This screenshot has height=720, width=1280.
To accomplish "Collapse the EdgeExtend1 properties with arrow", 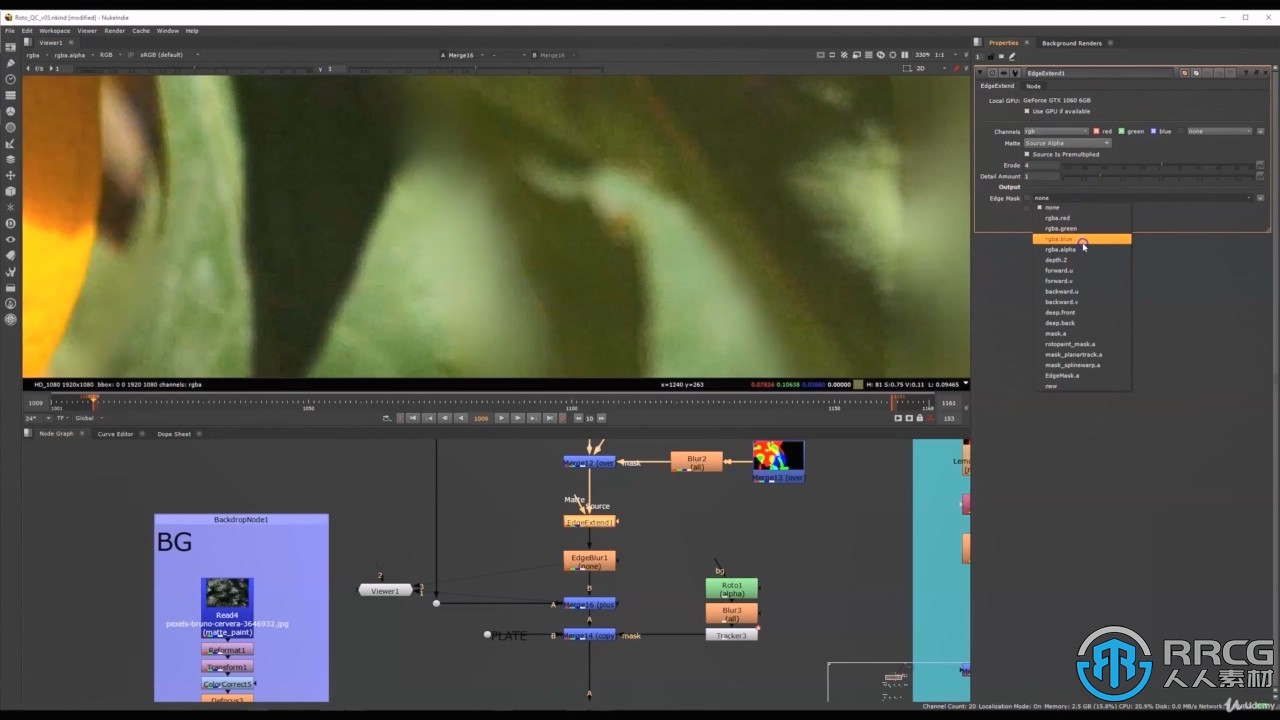I will click(981, 73).
